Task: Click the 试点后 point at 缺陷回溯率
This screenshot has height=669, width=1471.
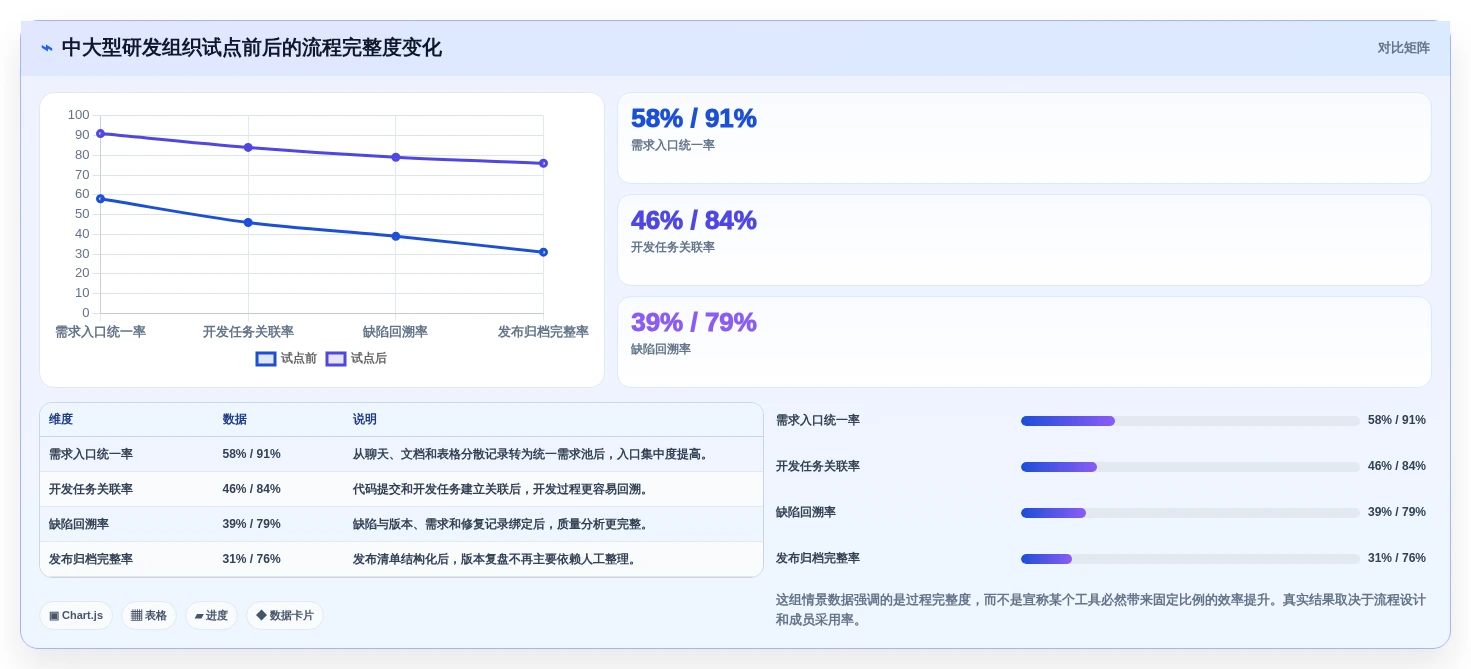Action: pyautogui.click(x=395, y=157)
